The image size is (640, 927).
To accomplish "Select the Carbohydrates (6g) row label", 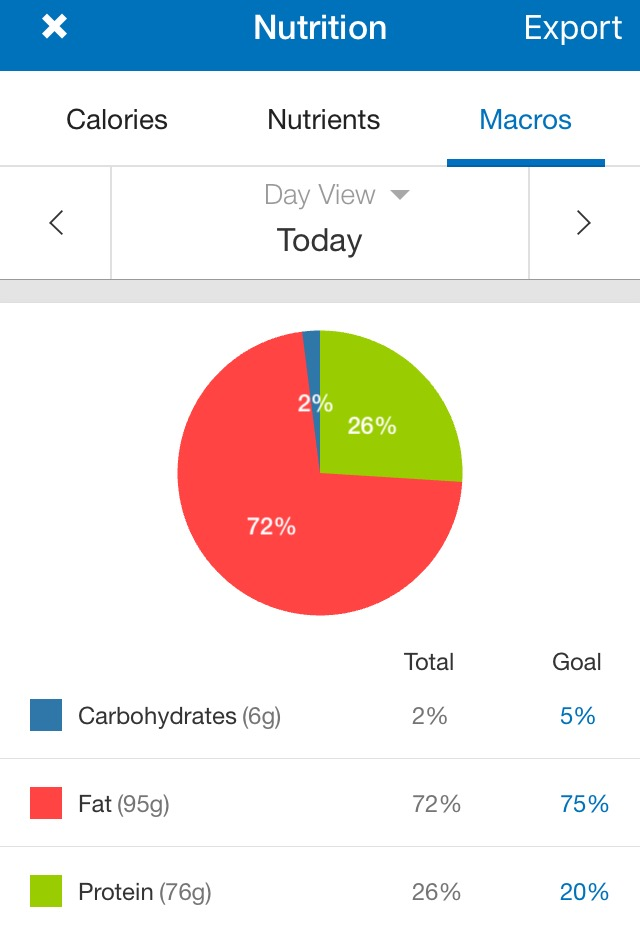I will [x=179, y=716].
